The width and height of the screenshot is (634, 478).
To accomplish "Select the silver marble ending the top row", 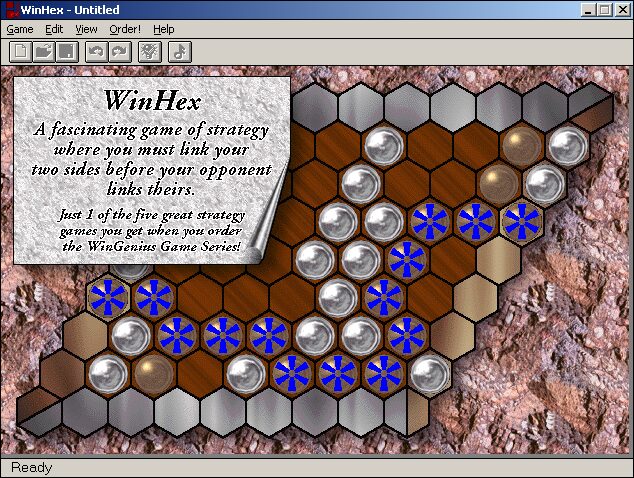I will coord(567,144).
